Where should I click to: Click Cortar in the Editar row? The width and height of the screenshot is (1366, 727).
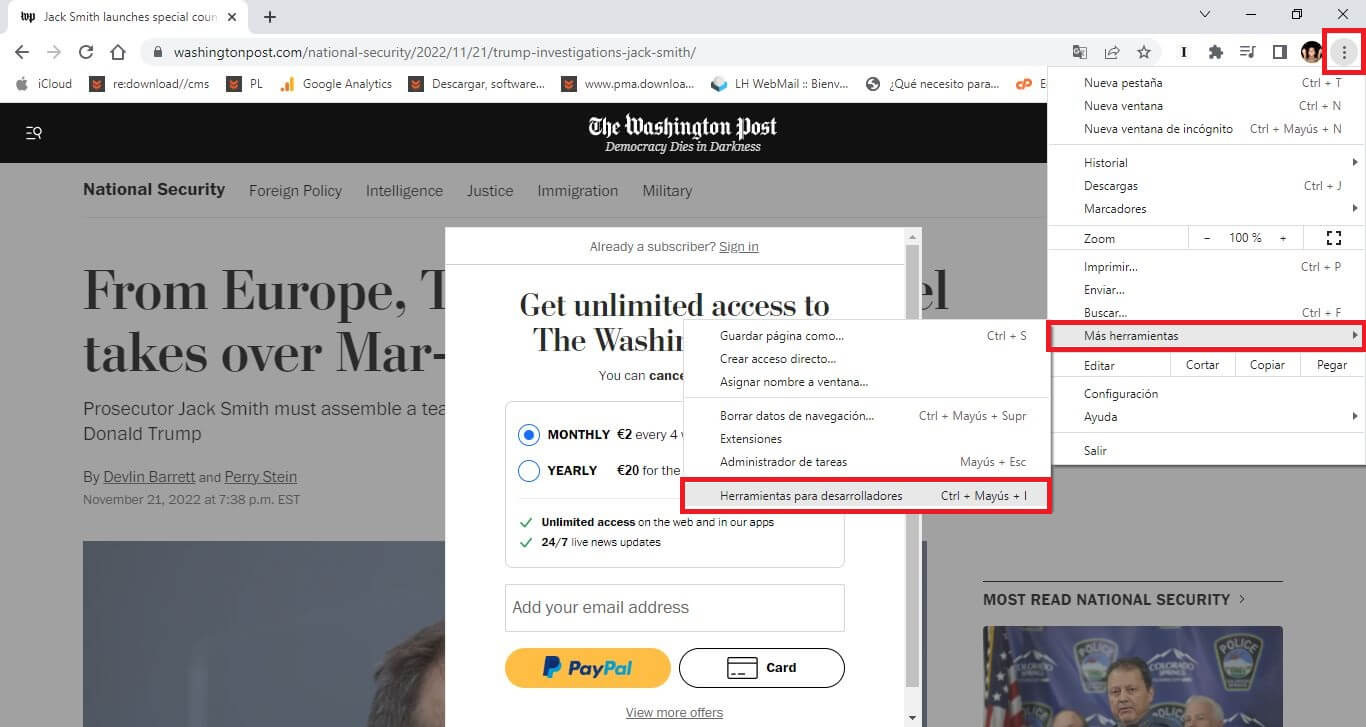(x=1202, y=365)
